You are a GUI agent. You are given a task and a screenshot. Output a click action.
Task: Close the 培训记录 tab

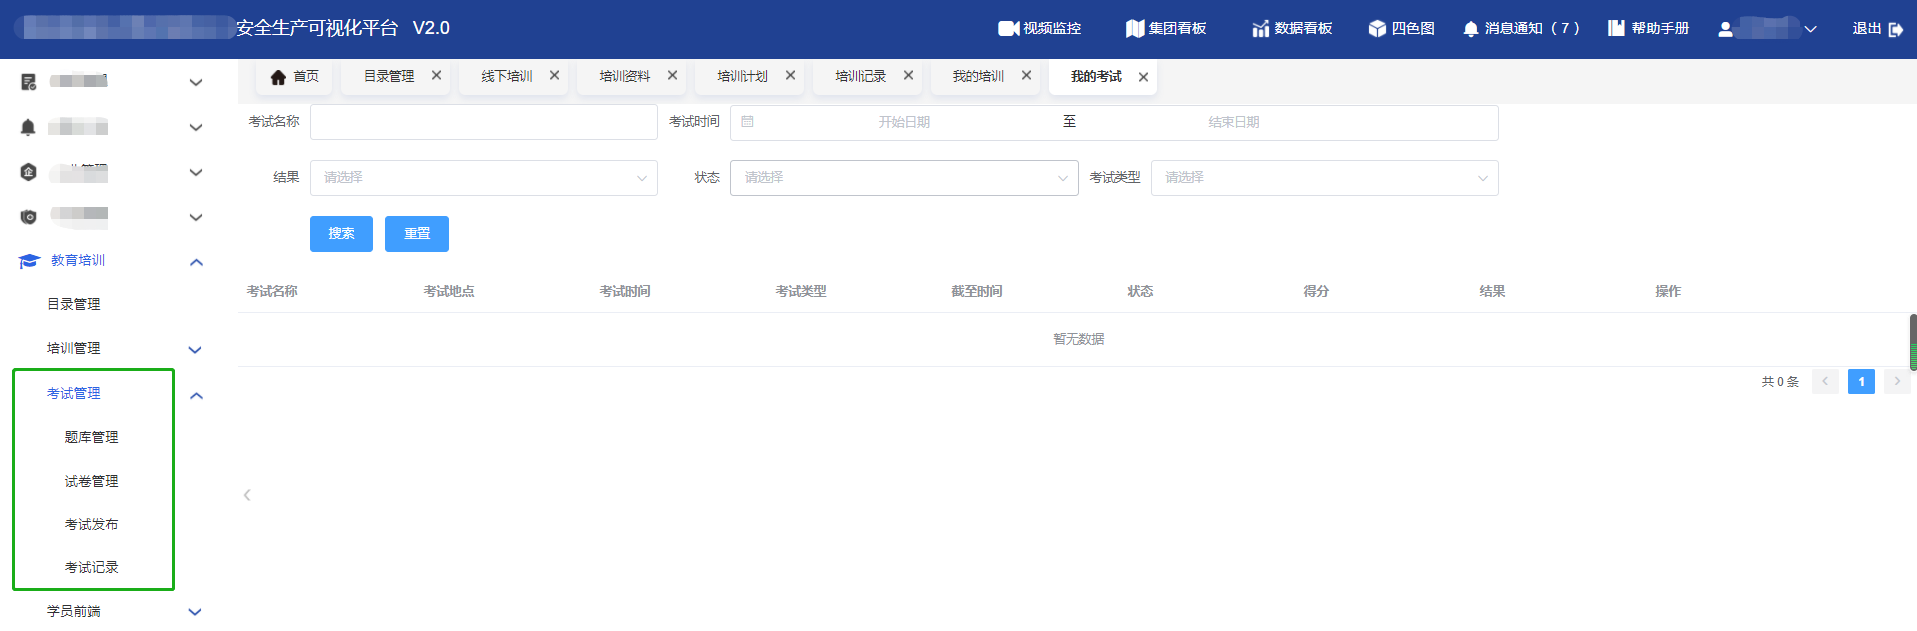click(908, 76)
